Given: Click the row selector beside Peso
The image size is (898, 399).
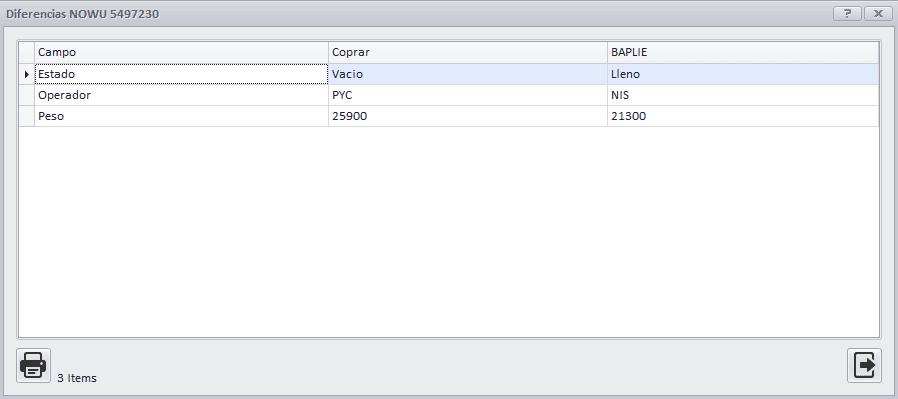Looking at the screenshot, I should [x=27, y=116].
